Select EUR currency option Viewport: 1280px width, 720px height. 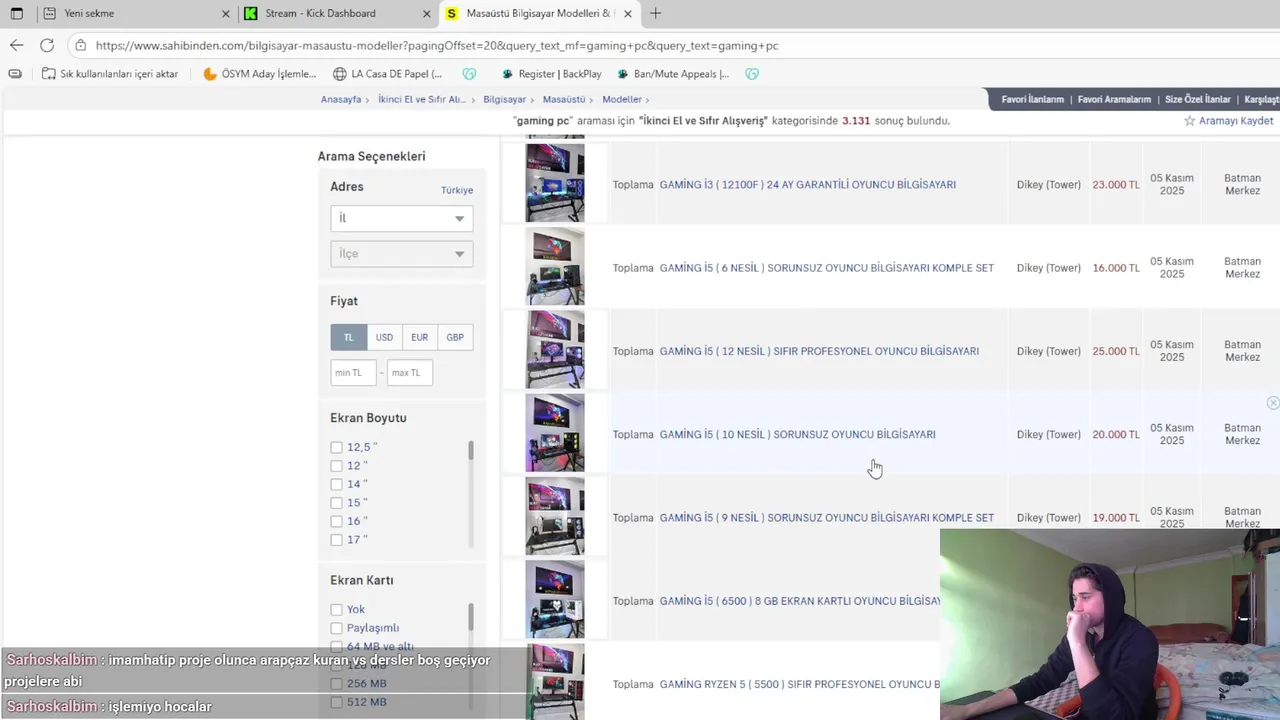[419, 338]
